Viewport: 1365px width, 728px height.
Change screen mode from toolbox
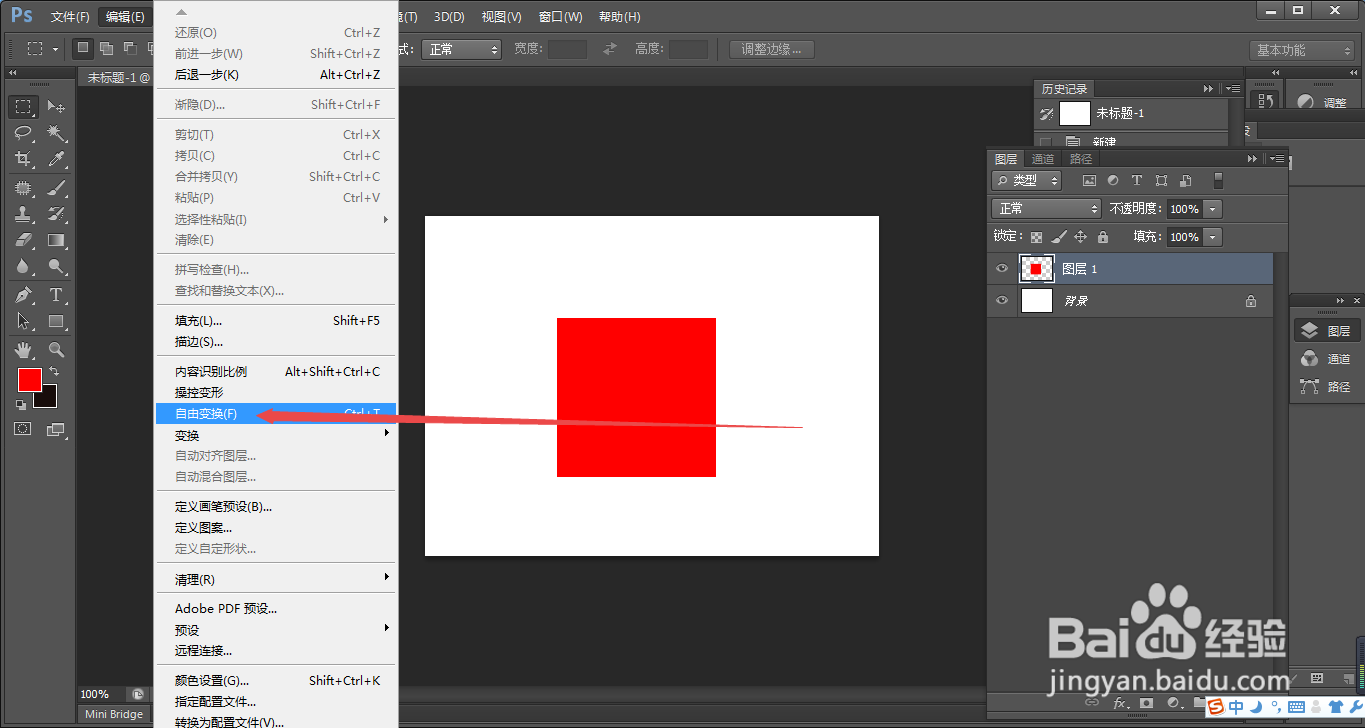click(56, 430)
